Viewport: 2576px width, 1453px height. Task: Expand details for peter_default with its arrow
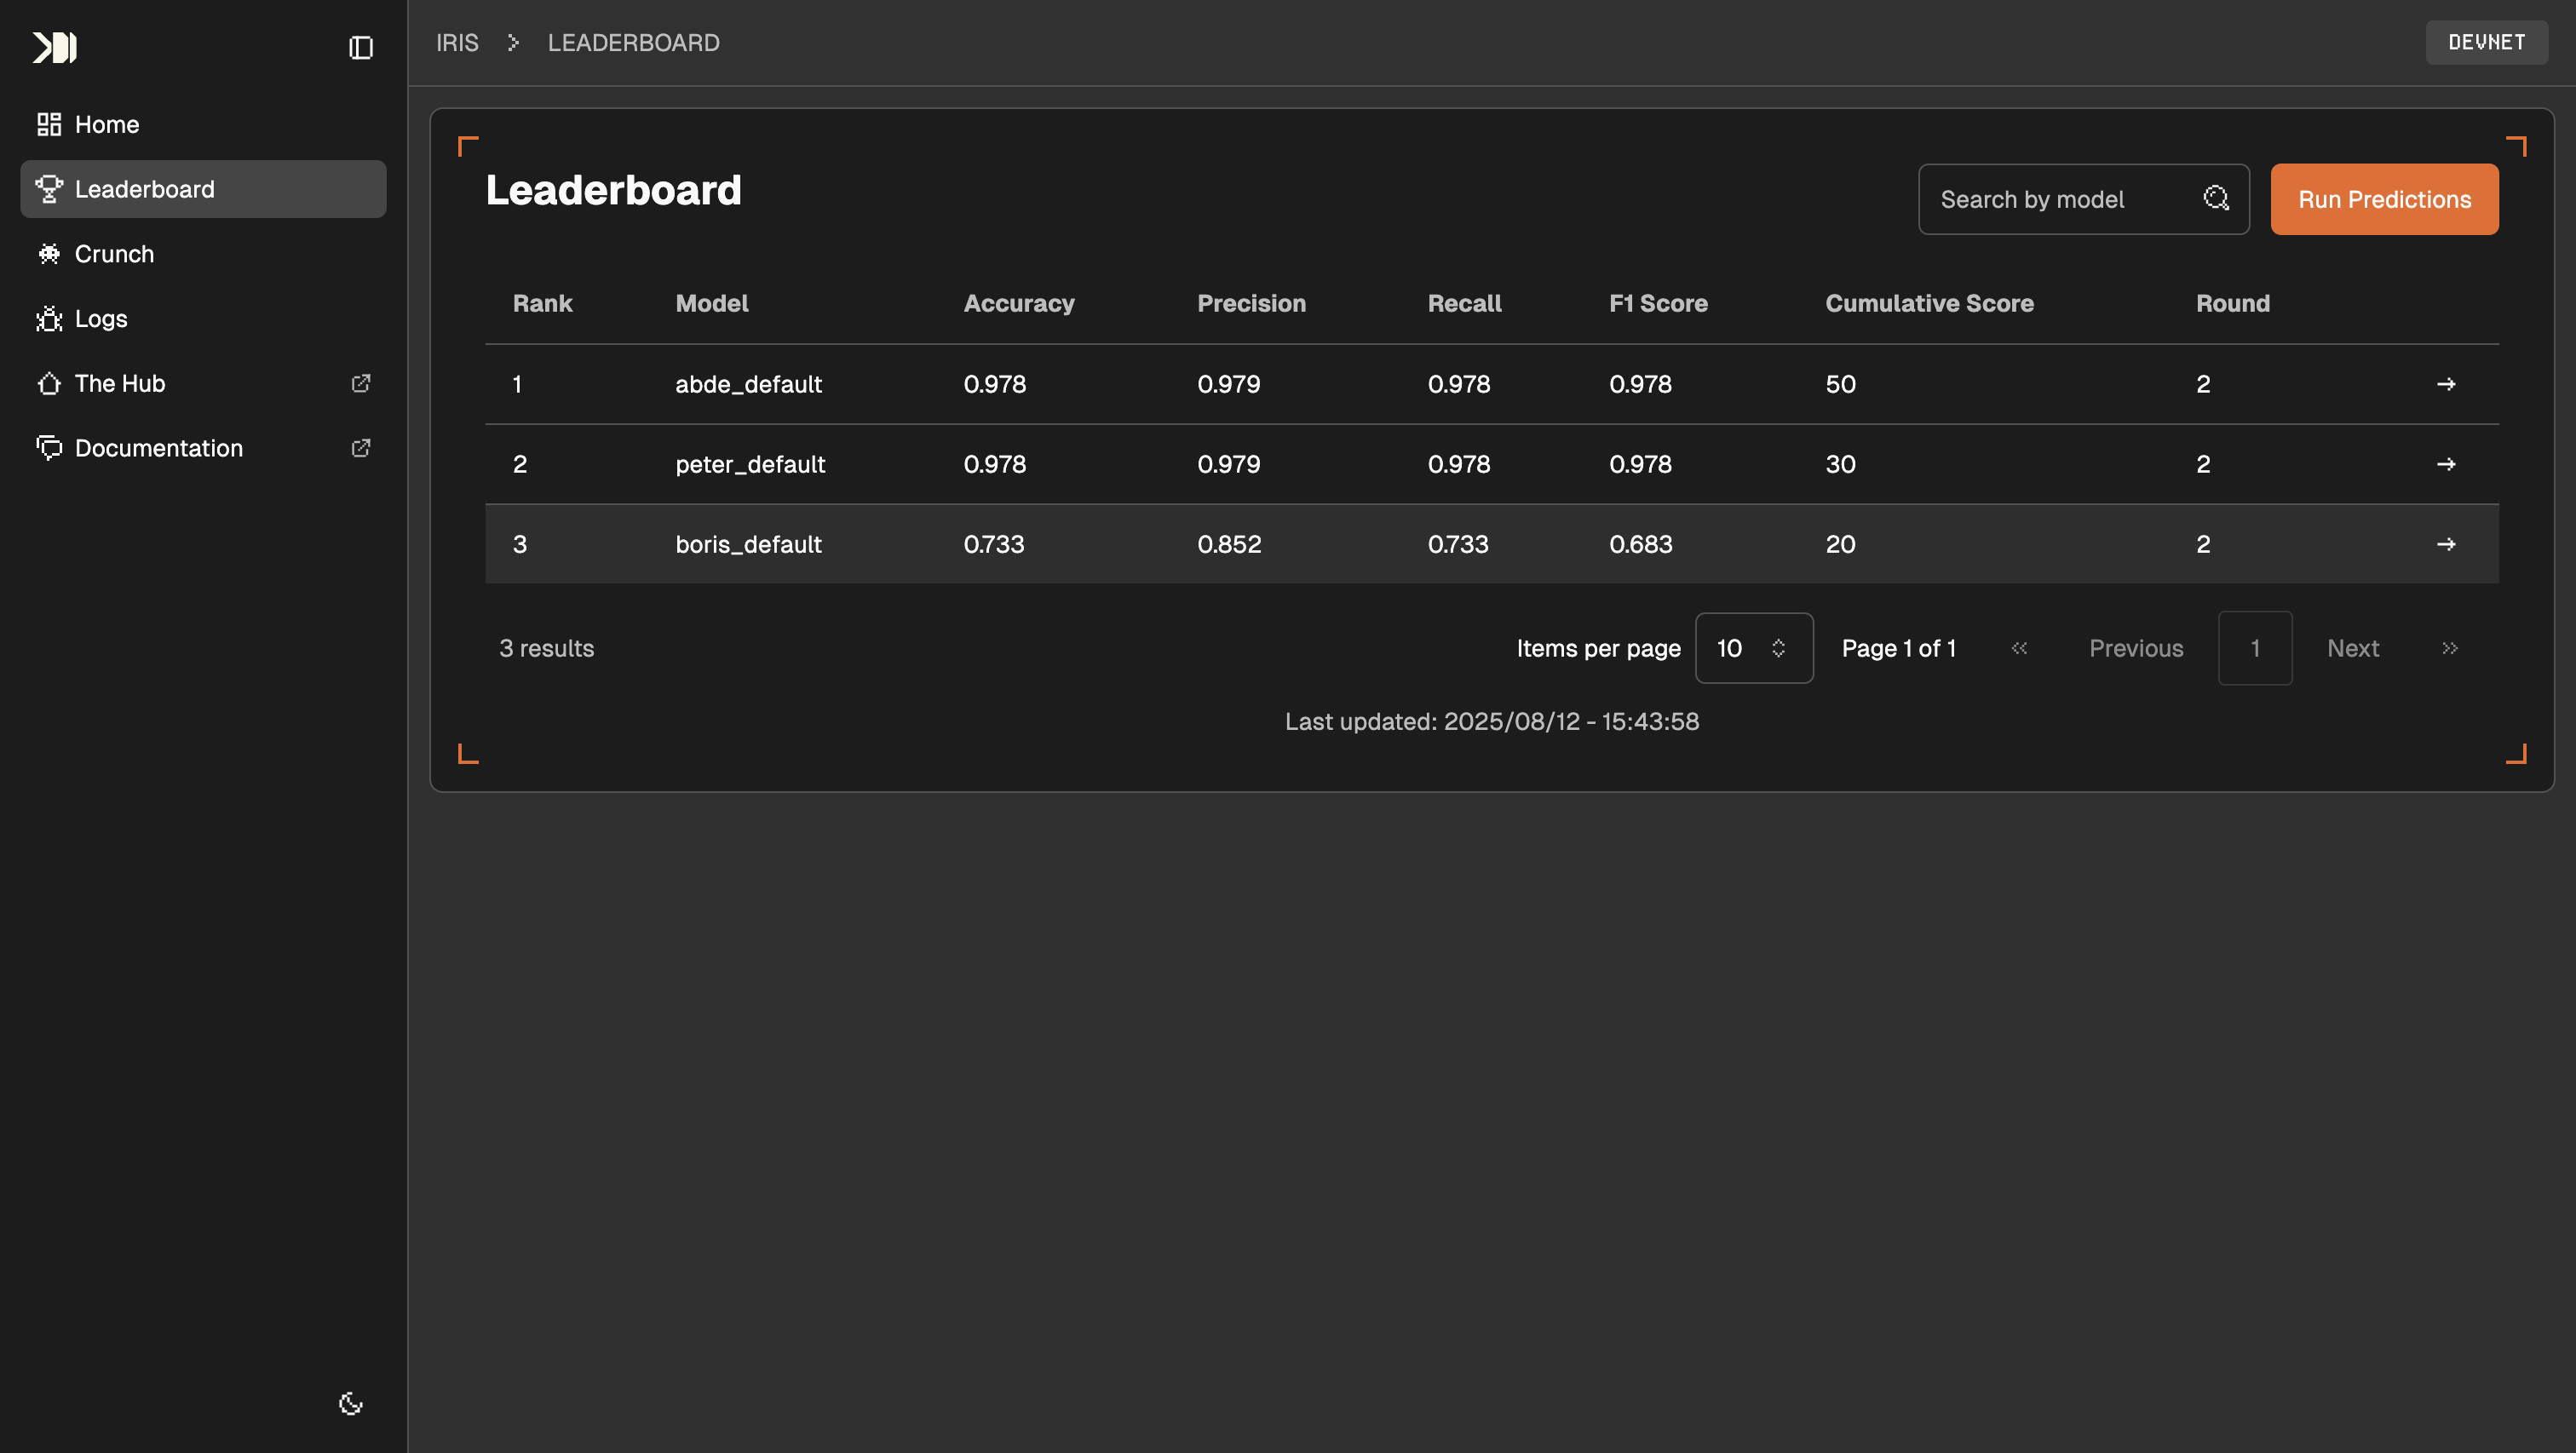pyautogui.click(x=2447, y=463)
